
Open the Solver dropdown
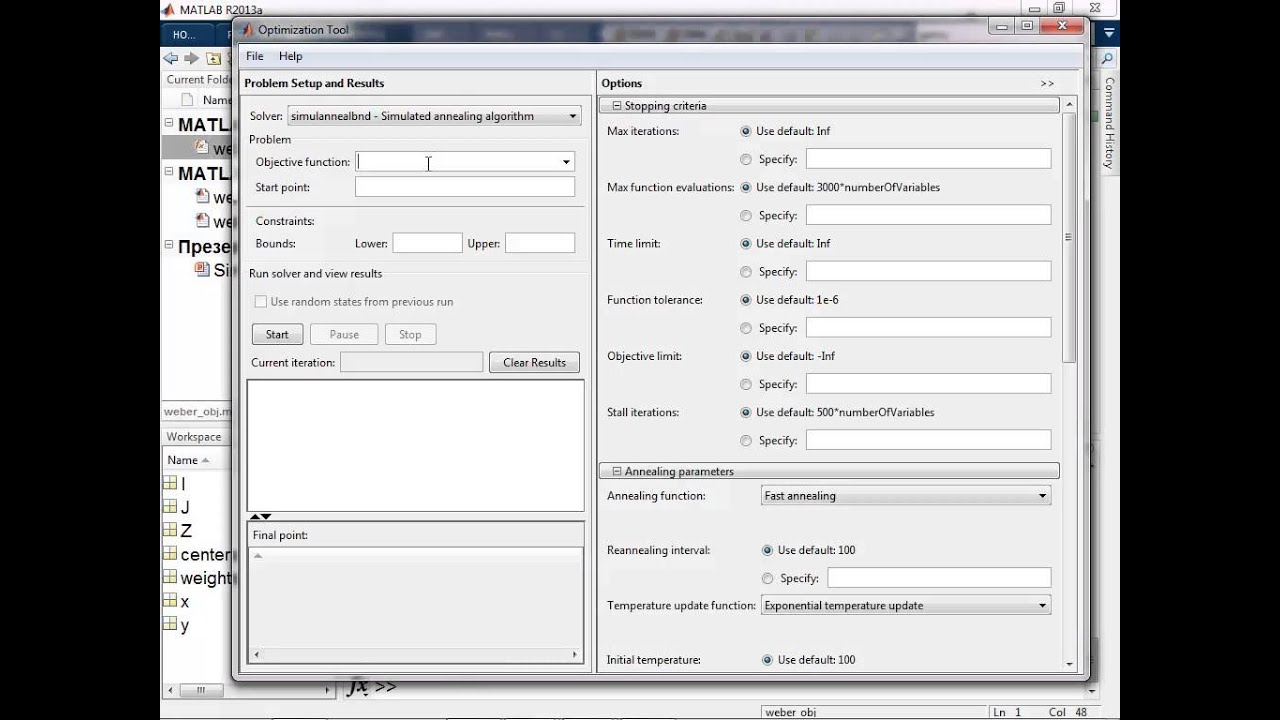(x=434, y=116)
